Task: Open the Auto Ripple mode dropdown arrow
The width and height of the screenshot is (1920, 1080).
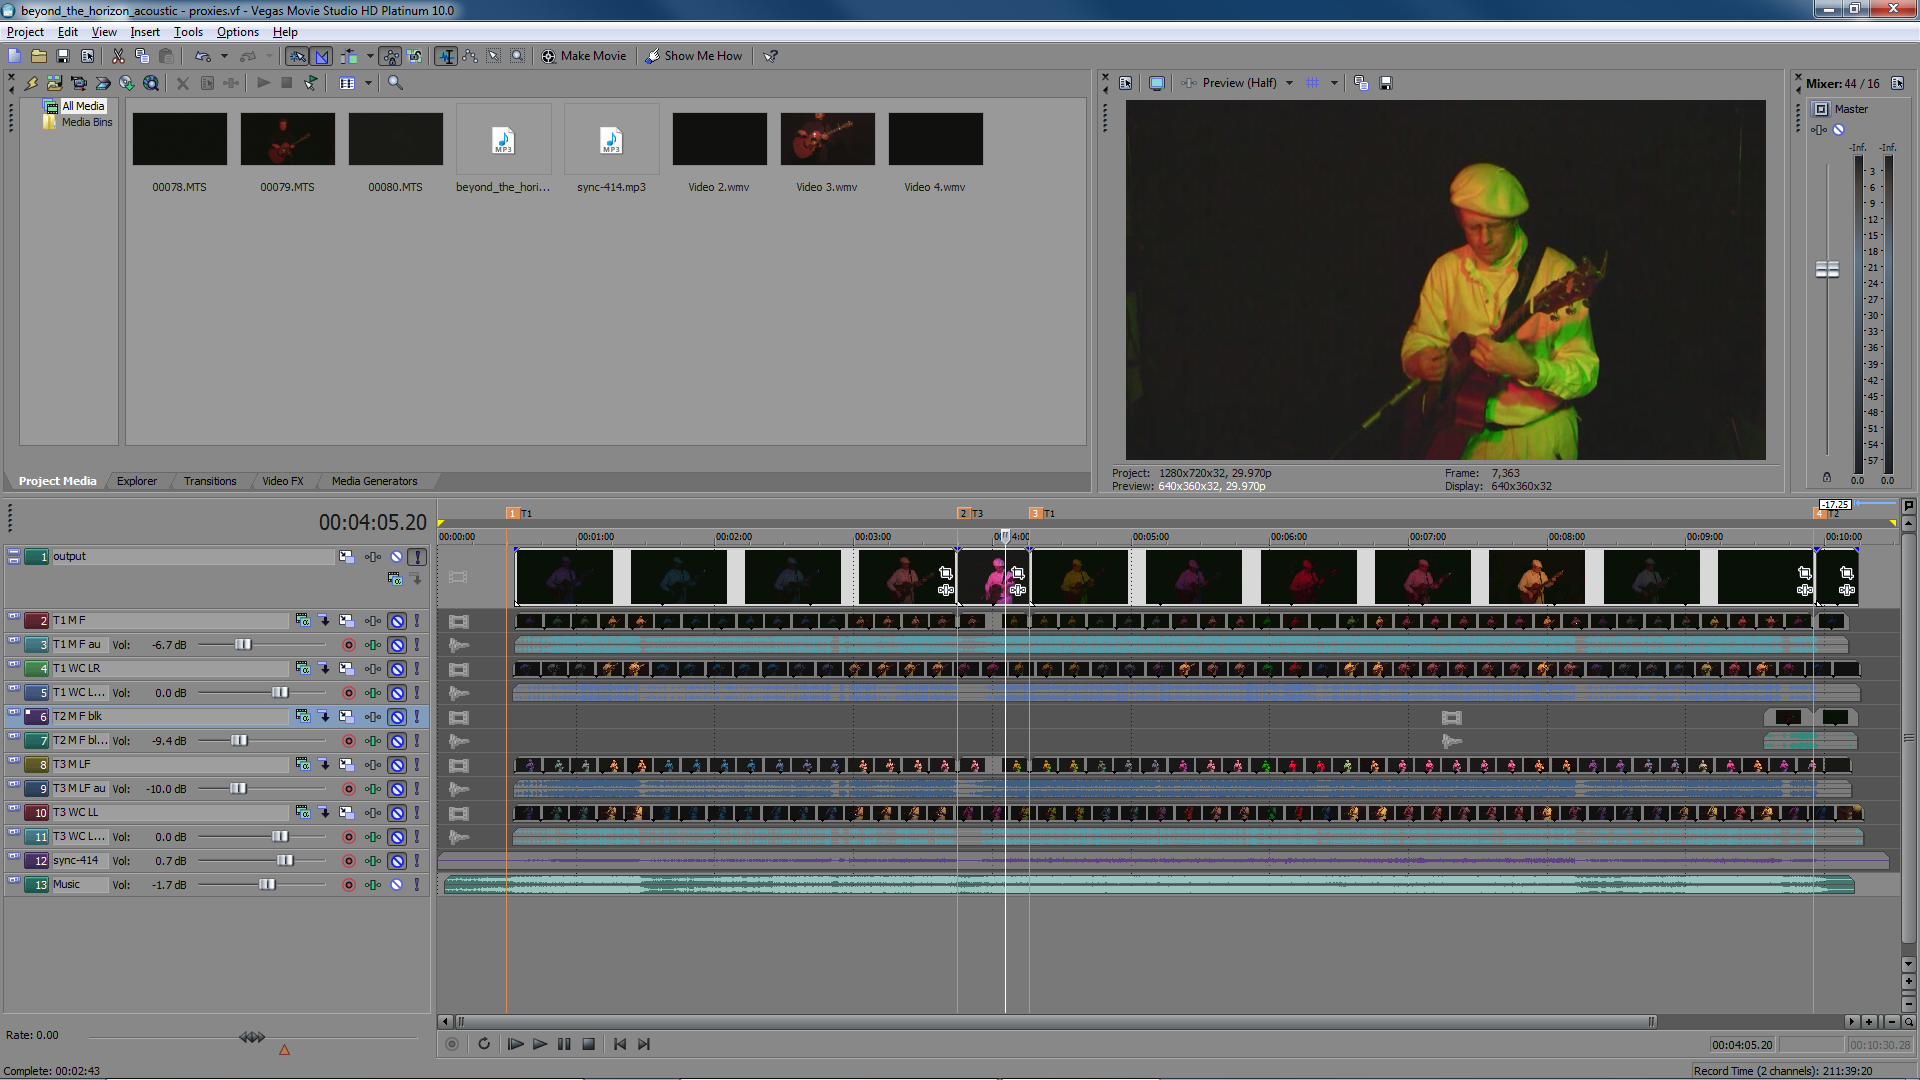Action: click(x=370, y=56)
